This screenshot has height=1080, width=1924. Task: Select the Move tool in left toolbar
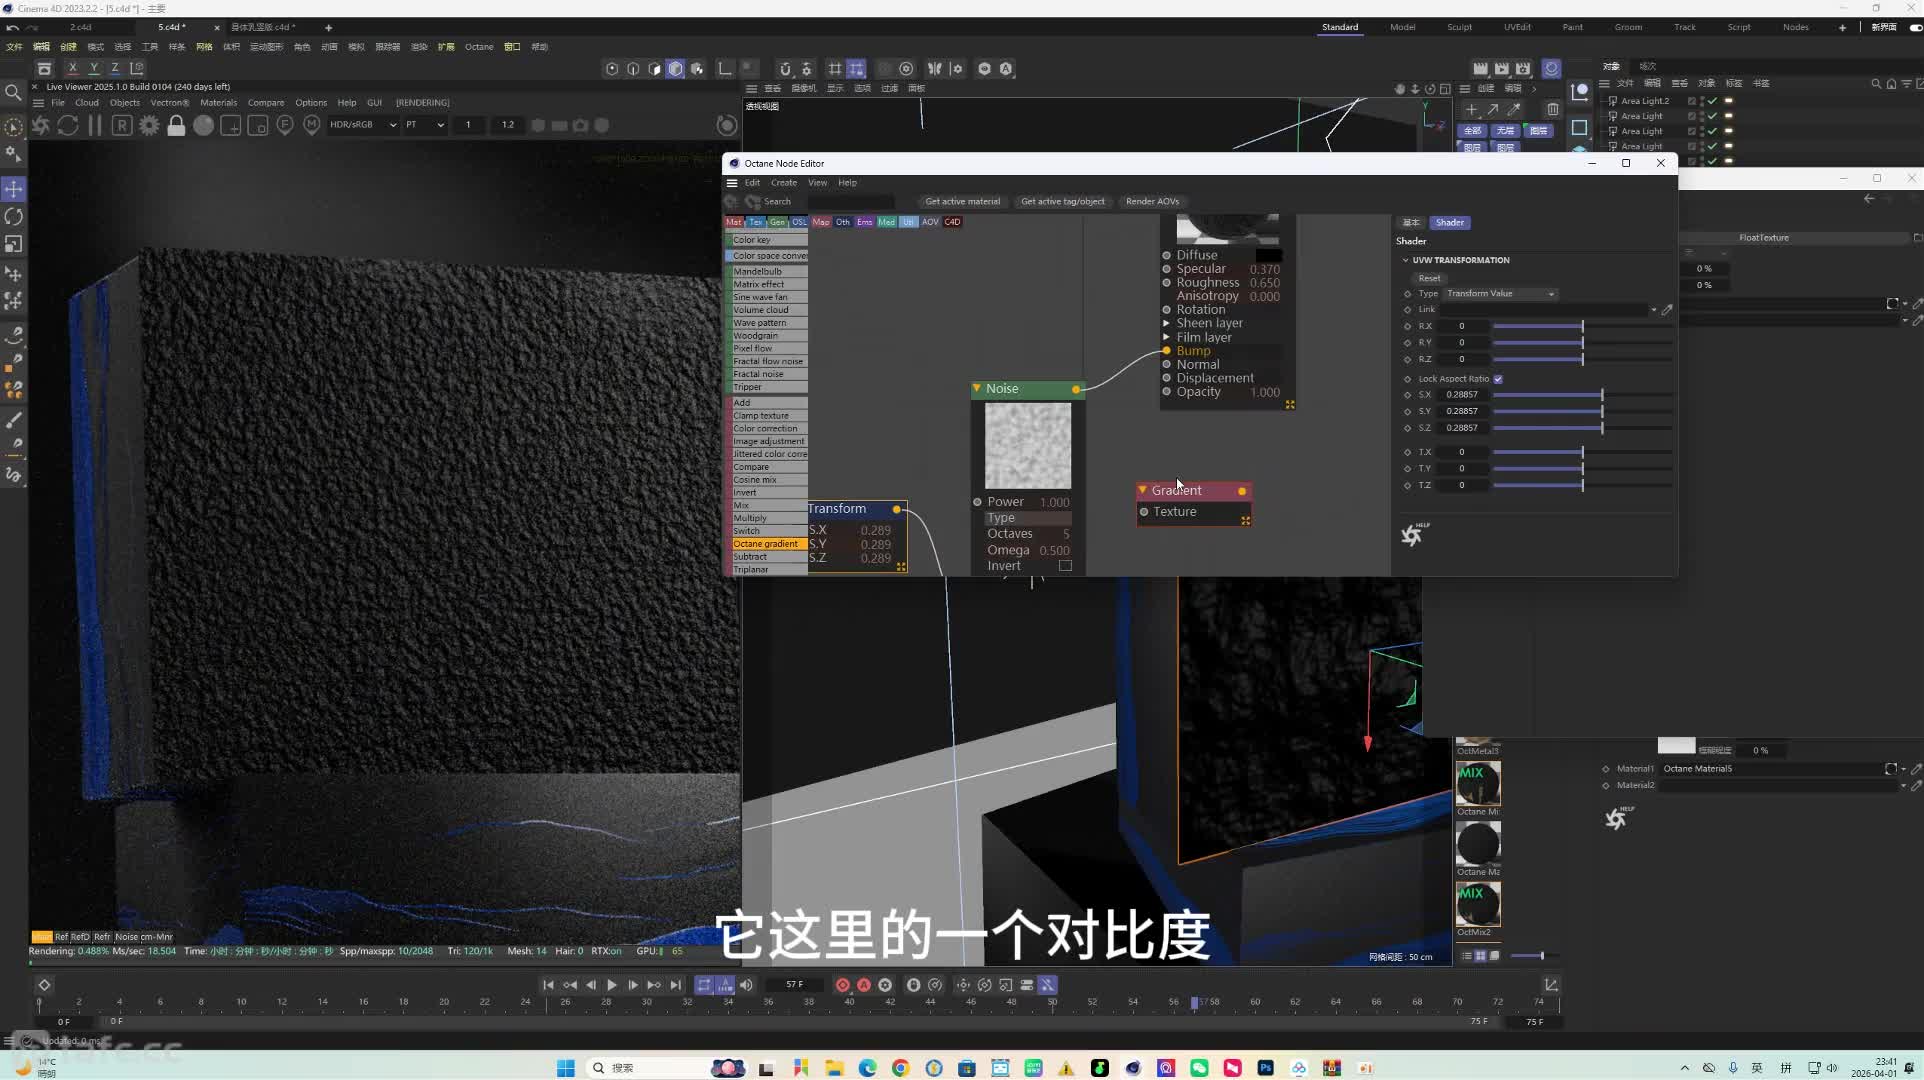[x=14, y=189]
